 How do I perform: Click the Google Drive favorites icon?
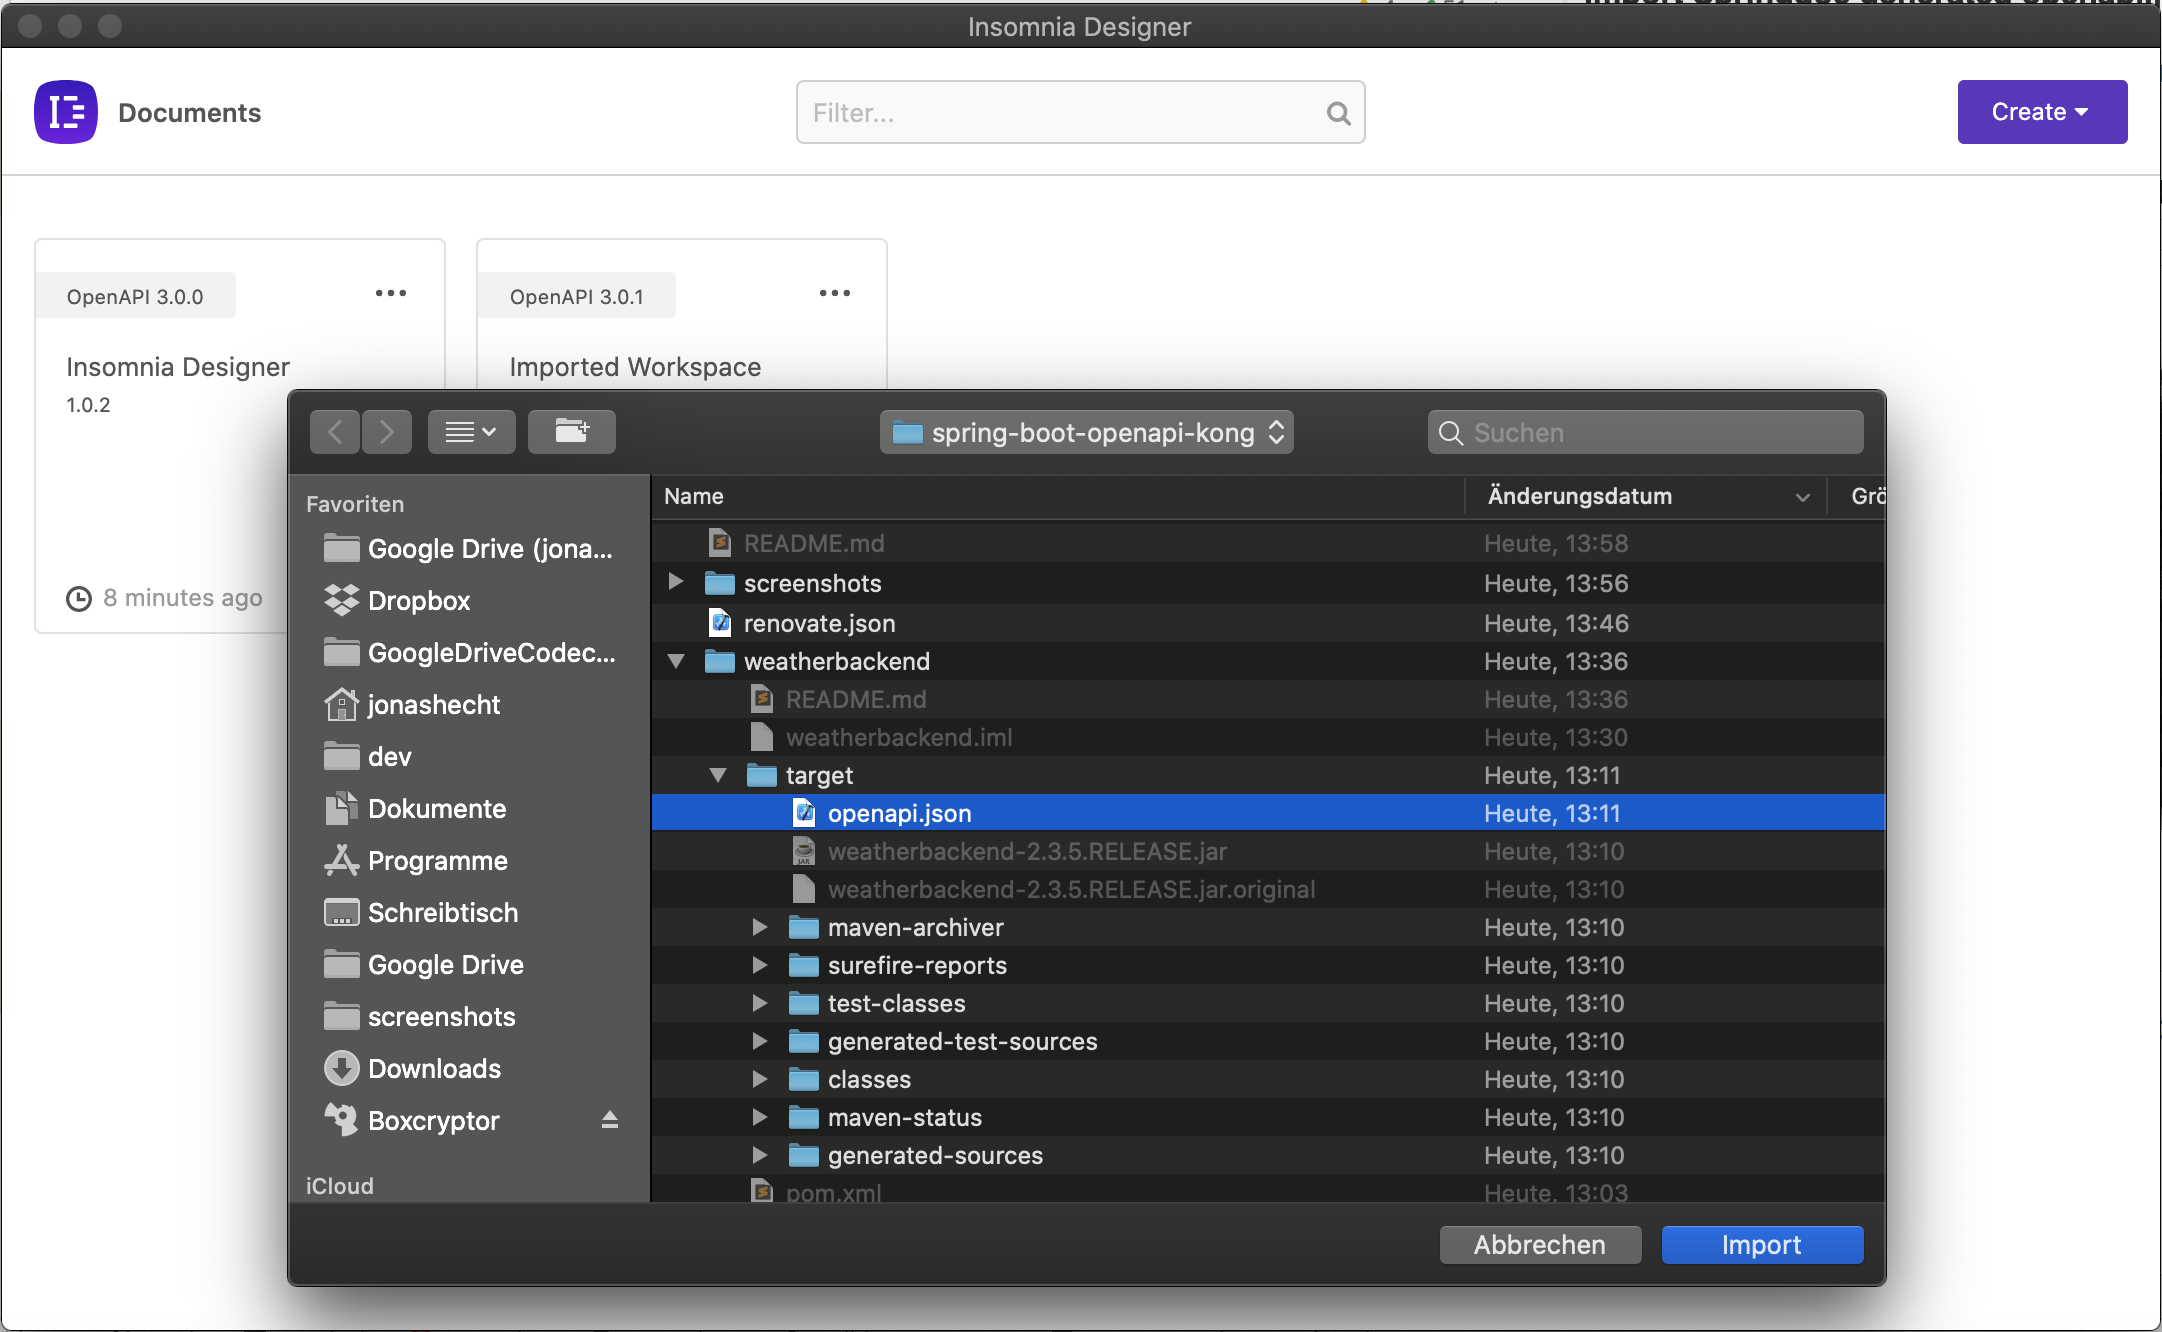[340, 963]
